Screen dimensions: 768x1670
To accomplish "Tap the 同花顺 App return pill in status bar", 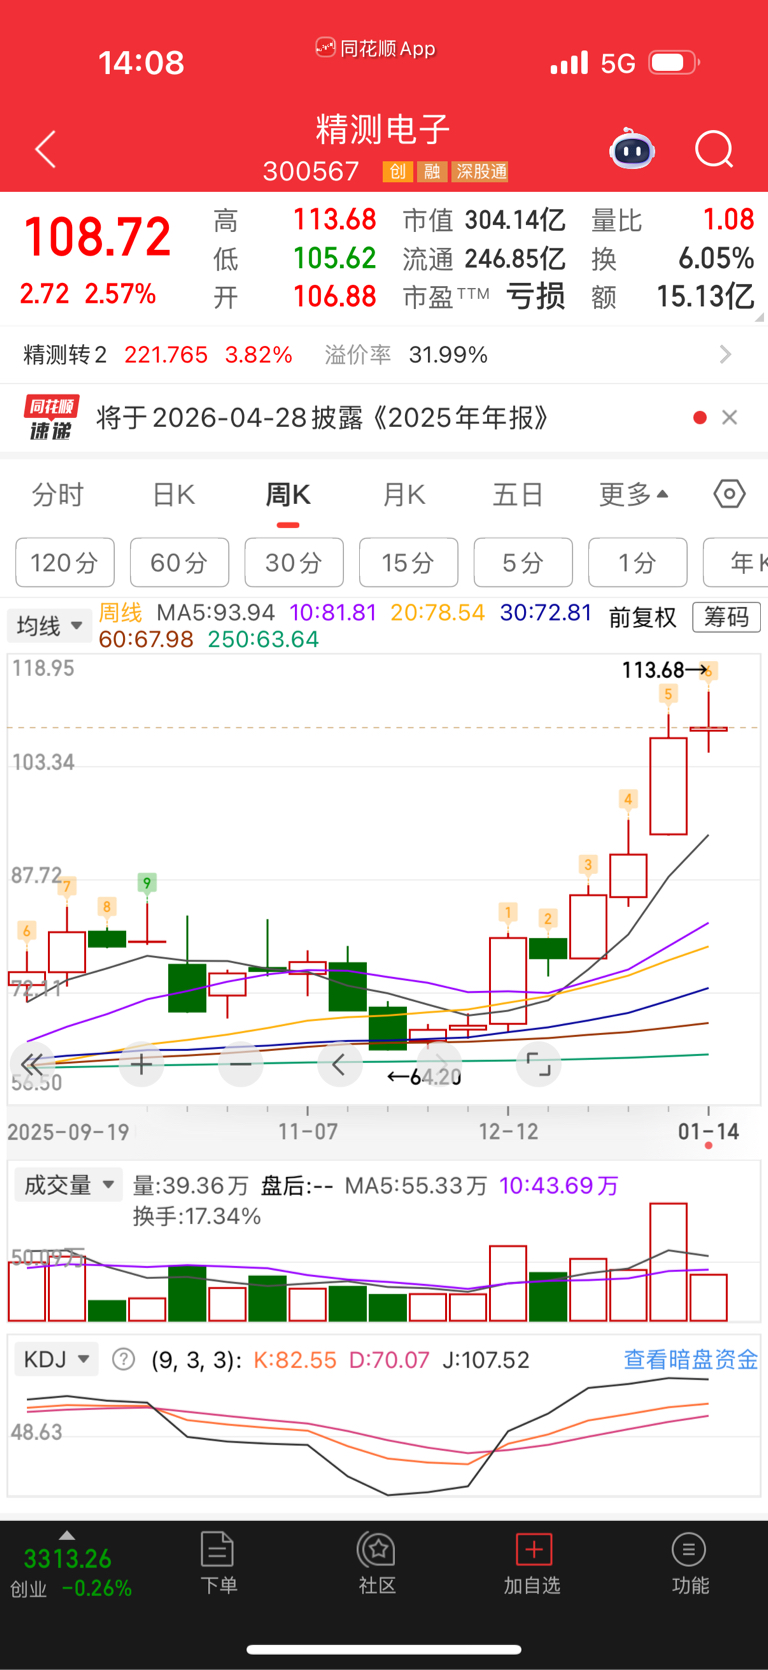I will [x=375, y=48].
